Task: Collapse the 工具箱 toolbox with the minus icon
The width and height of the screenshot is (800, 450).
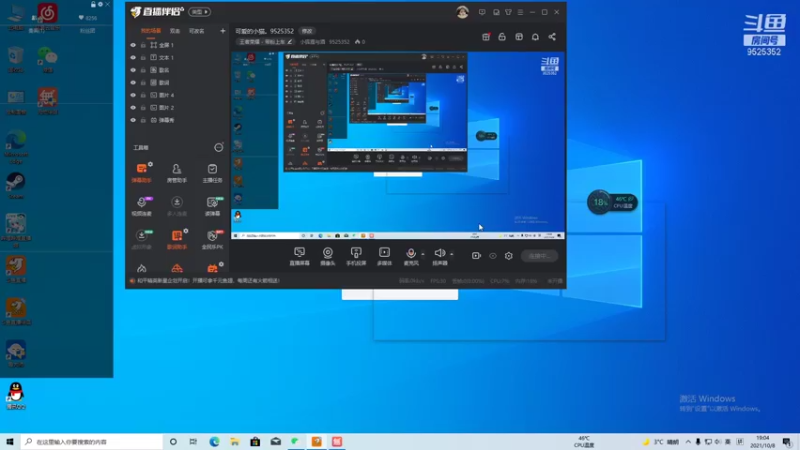Action: coord(218,147)
